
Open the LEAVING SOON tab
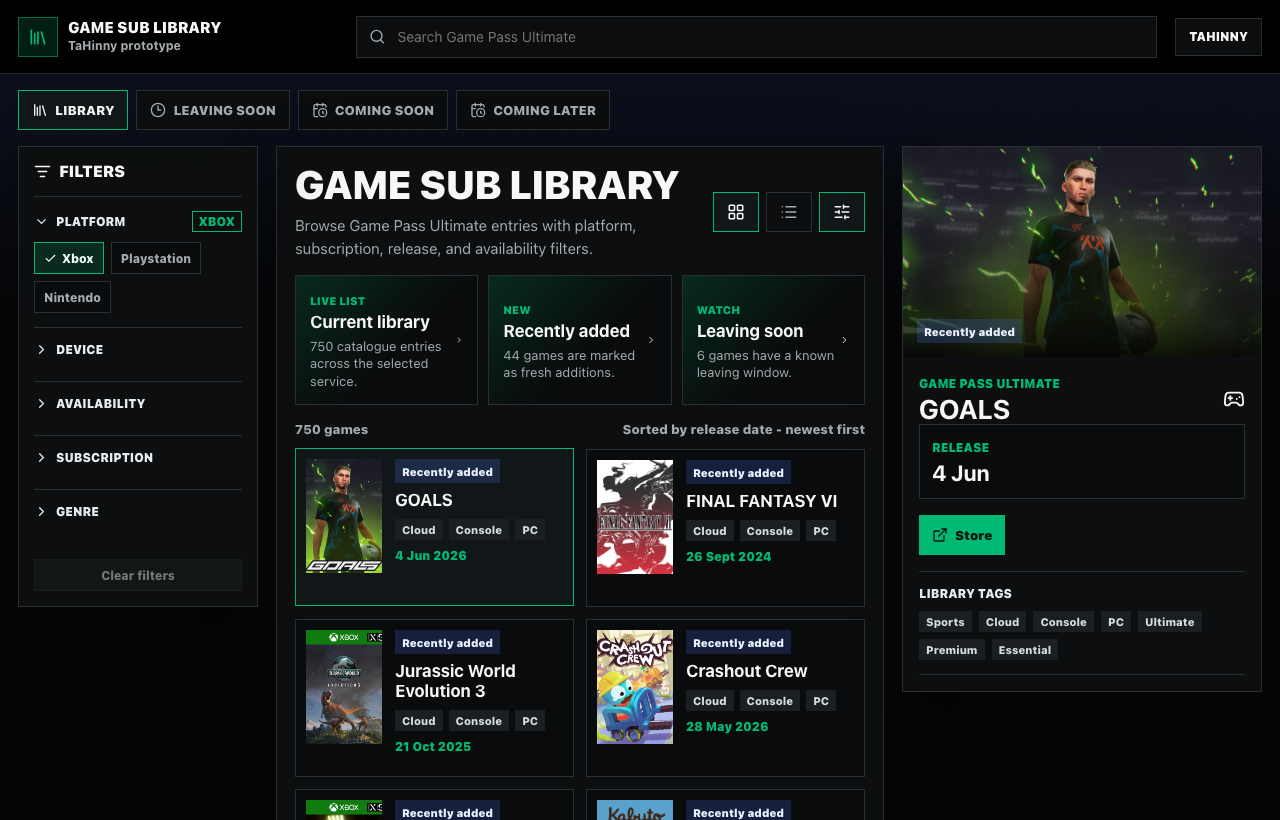click(x=213, y=110)
